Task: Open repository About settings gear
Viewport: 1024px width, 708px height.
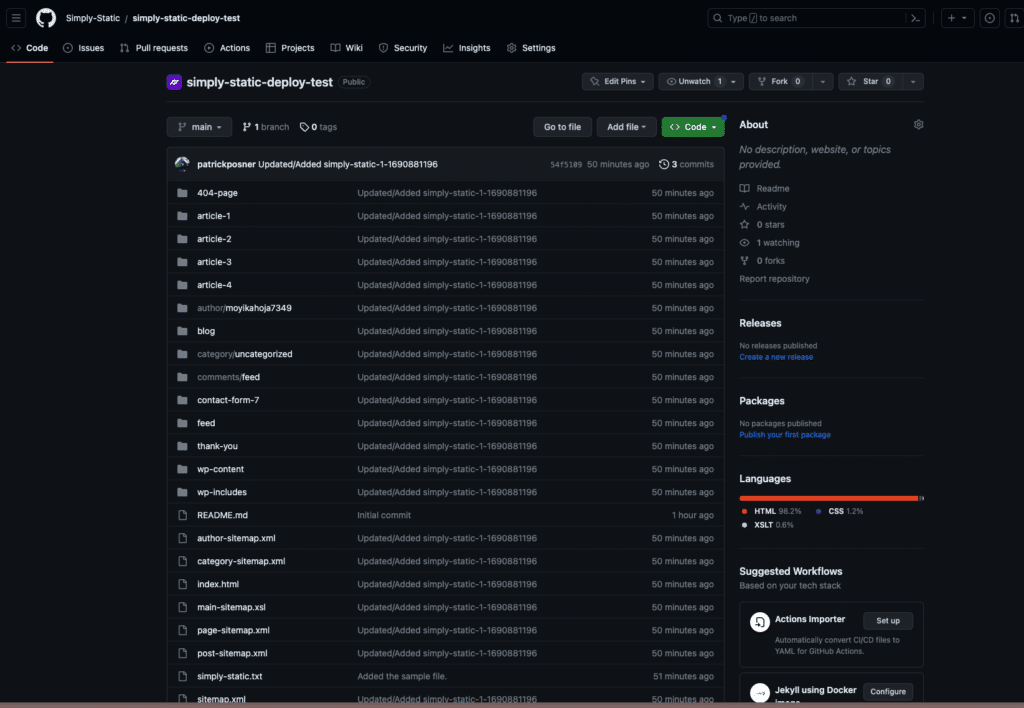Action: 918,125
